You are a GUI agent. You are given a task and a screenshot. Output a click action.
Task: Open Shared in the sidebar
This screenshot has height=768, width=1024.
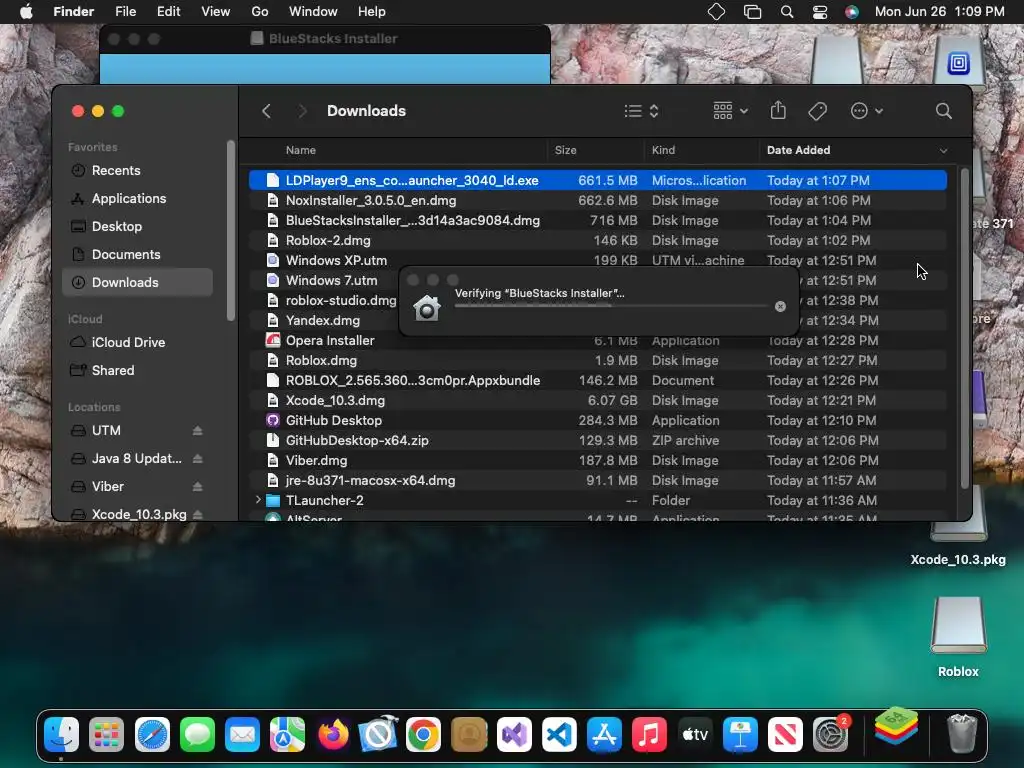coord(137,370)
